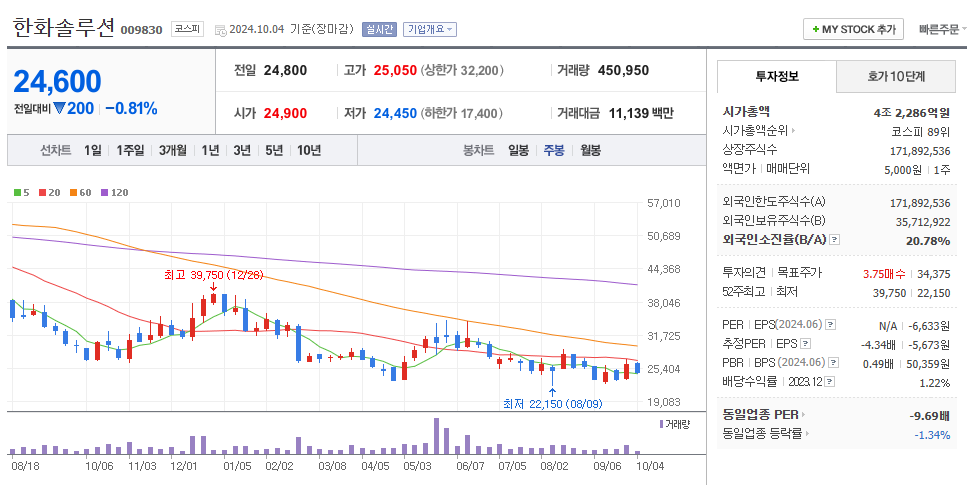974x485 pixels.
Task: Open help icon next to PER EPS(2024.06)
Action: tap(831, 324)
